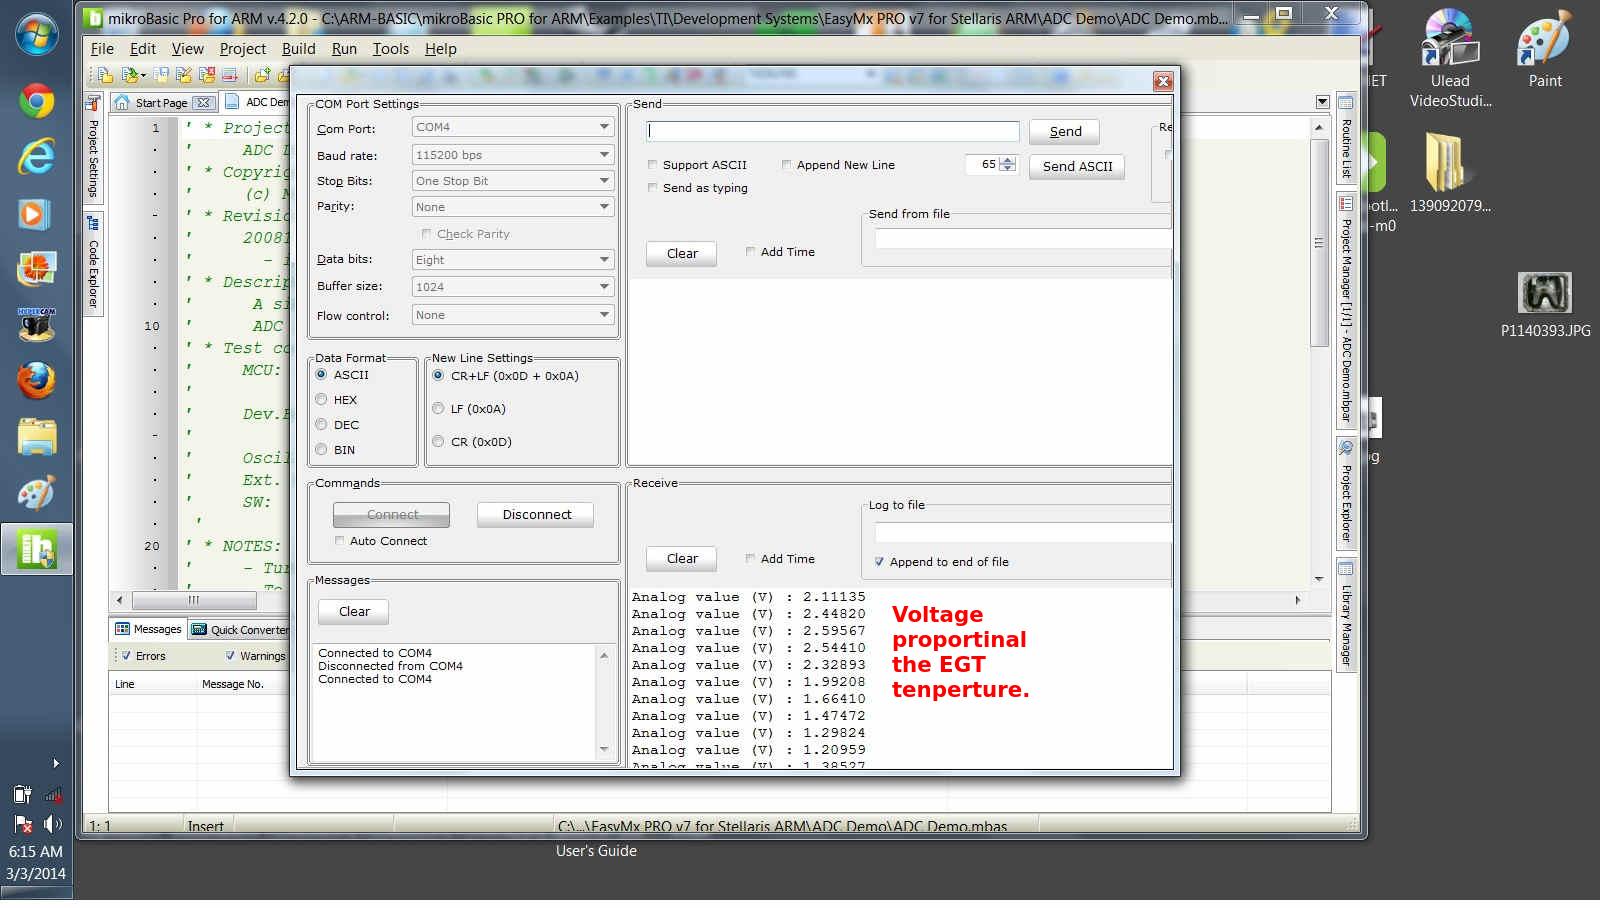Open the Com Port dropdown

(513, 127)
